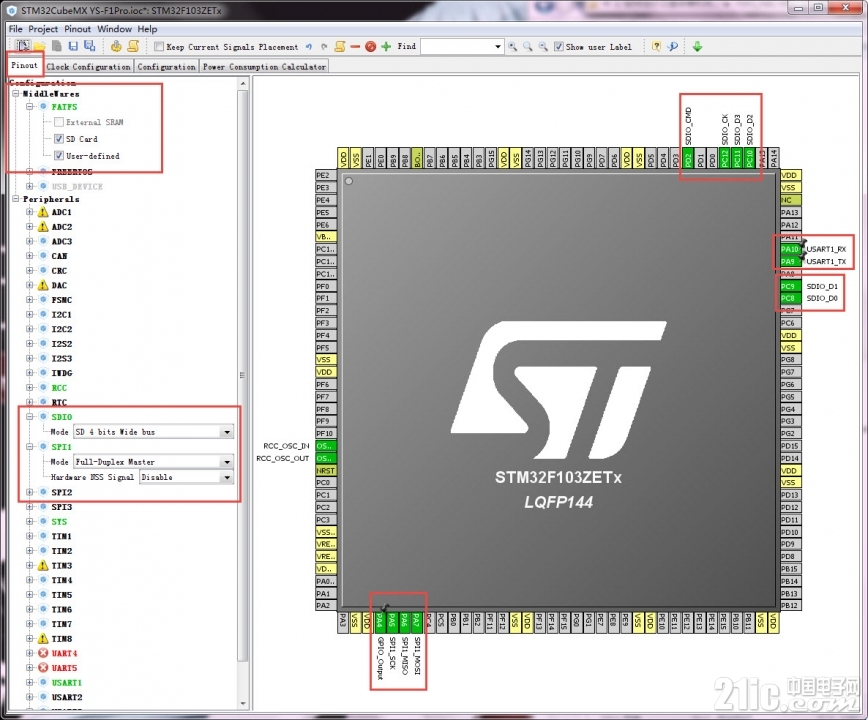Image resolution: width=868 pixels, height=720 pixels.
Task: Collapse the MiddleWares tree node
Action: tap(16, 94)
